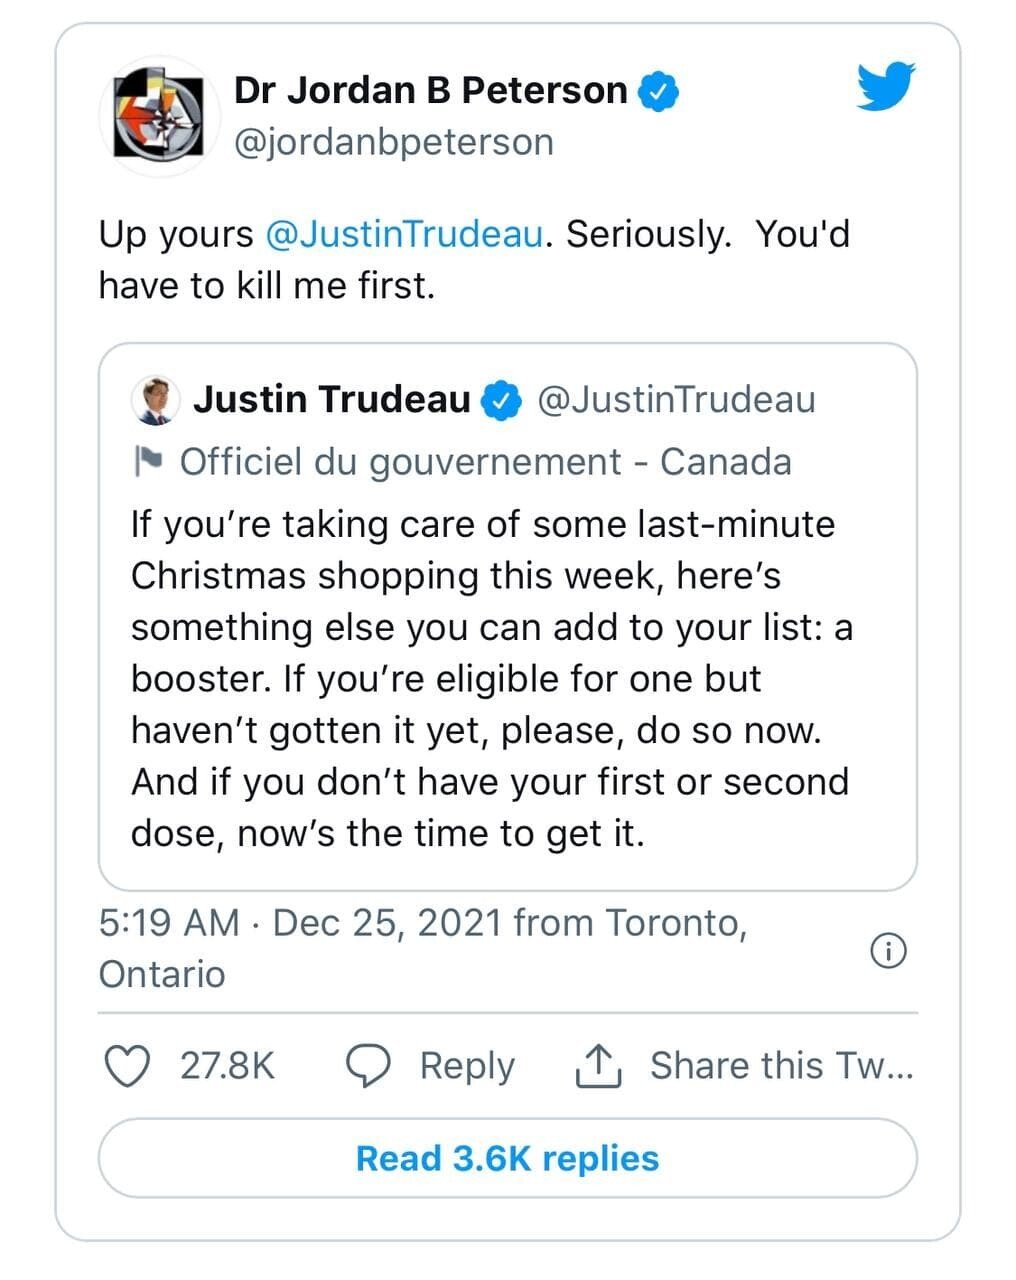Open the tweet info circle icon

point(888,951)
